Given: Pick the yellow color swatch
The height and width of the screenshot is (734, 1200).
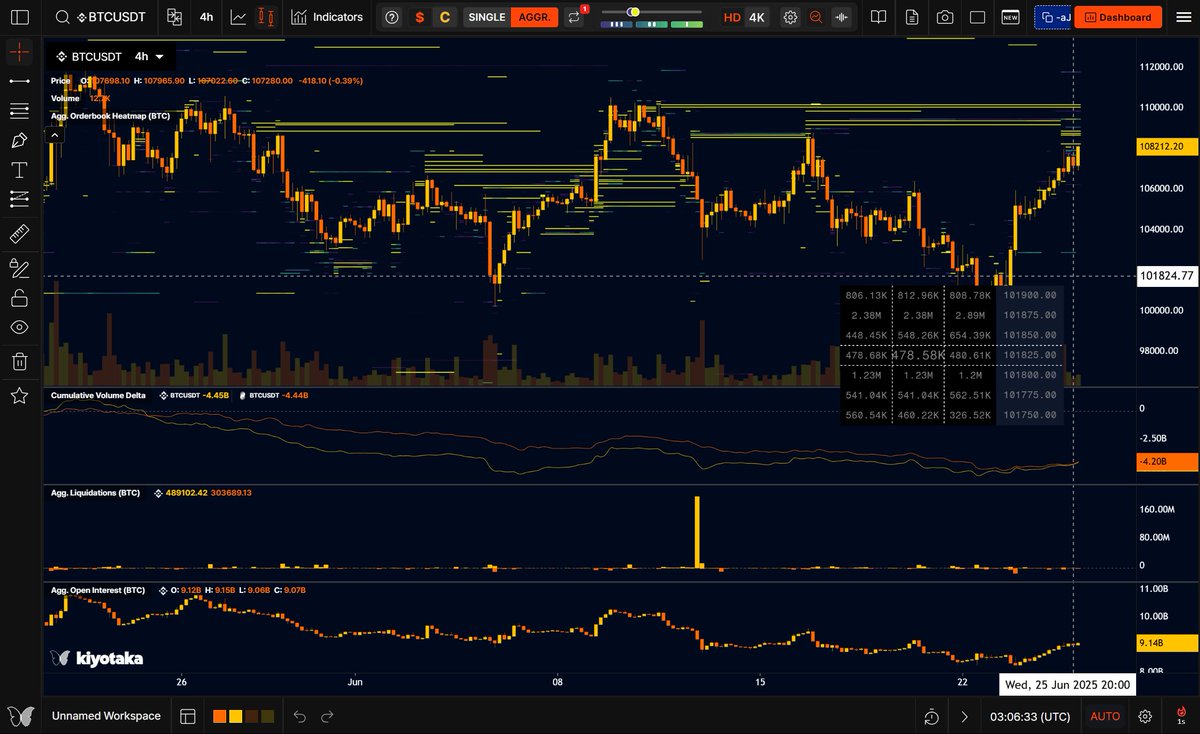Looking at the screenshot, I should click(x=236, y=716).
